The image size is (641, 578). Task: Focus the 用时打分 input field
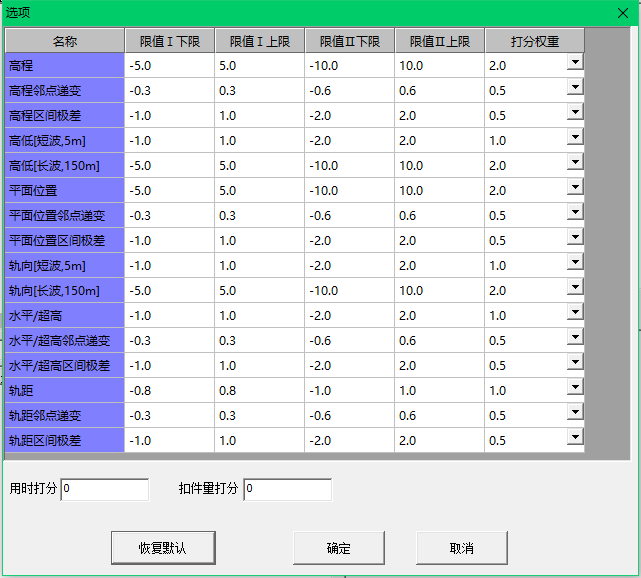[x=105, y=489]
